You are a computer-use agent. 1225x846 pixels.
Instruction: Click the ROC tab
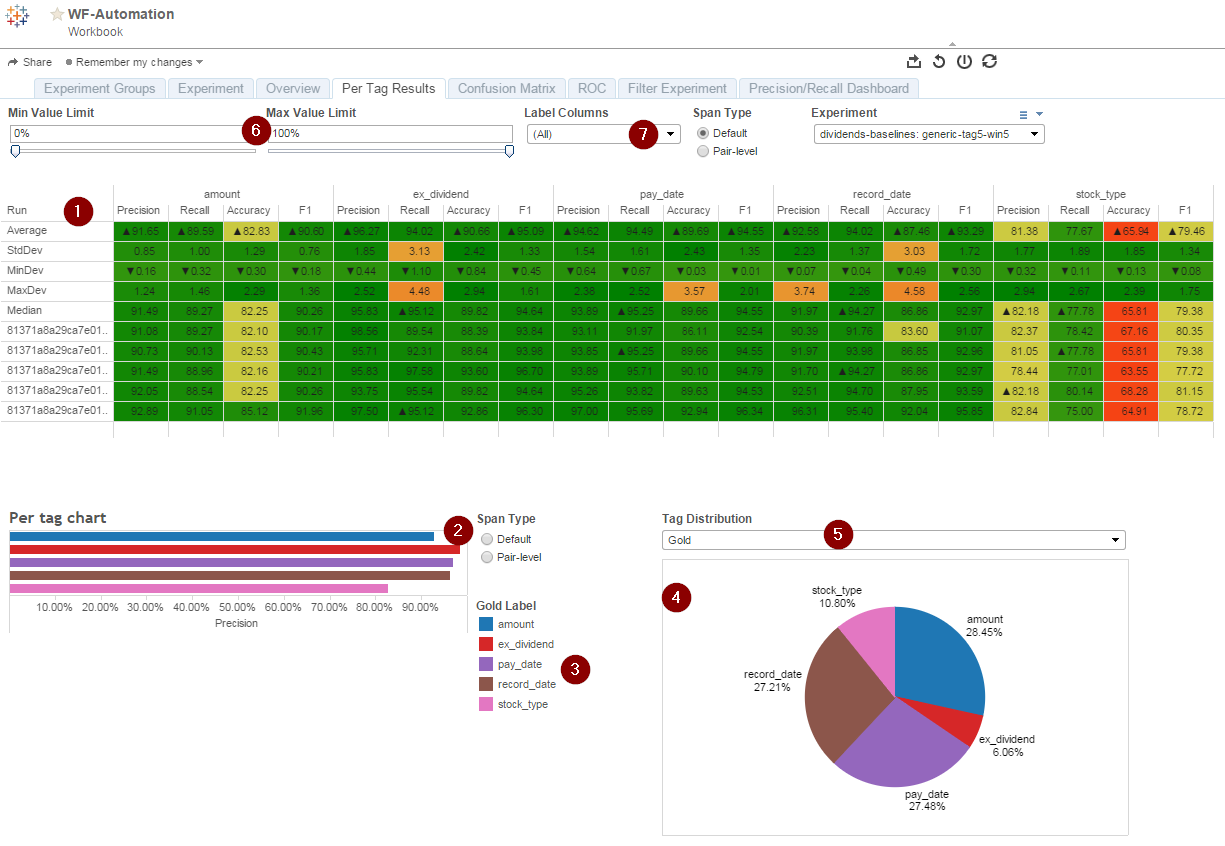tap(592, 89)
